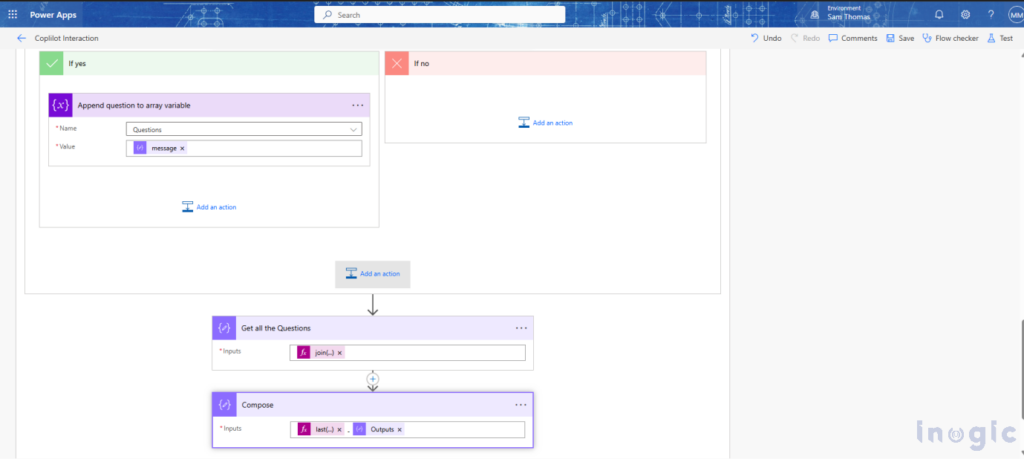Remove the message token from Value
Image resolution: width=1024 pixels, height=459 pixels.
[x=182, y=148]
